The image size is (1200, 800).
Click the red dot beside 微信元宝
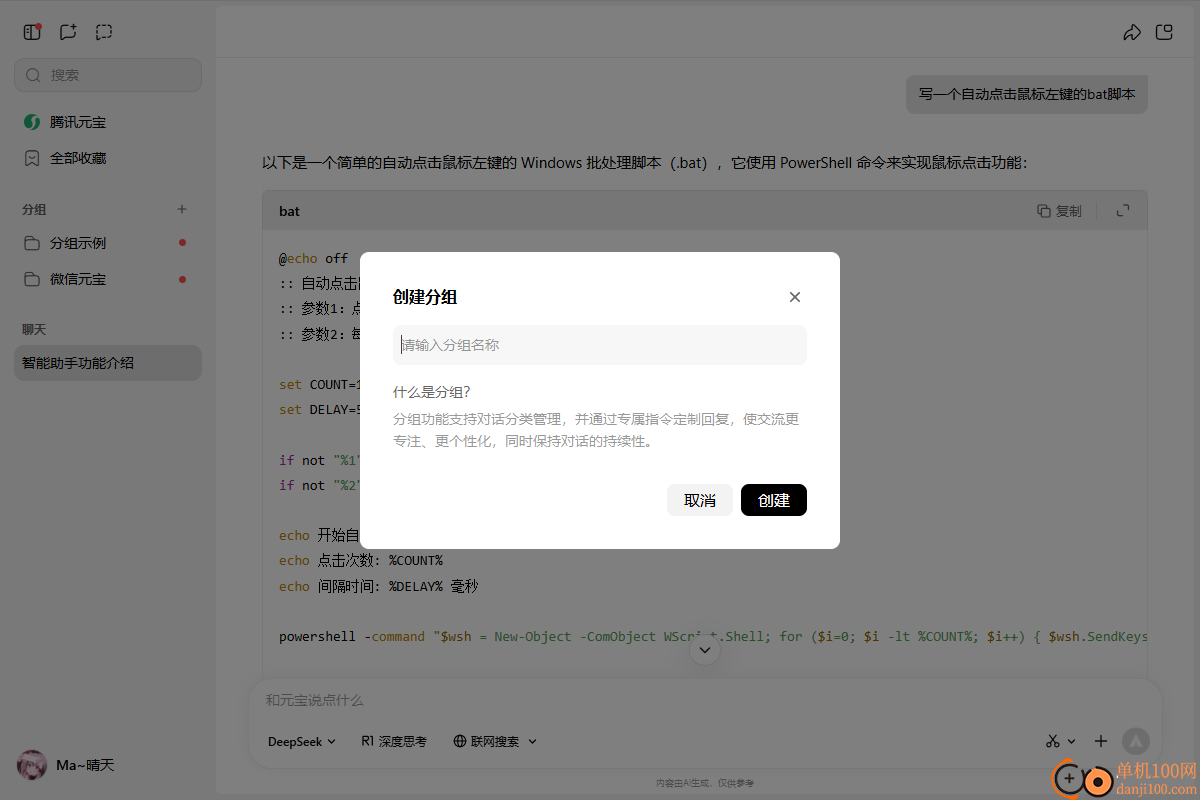click(x=182, y=279)
